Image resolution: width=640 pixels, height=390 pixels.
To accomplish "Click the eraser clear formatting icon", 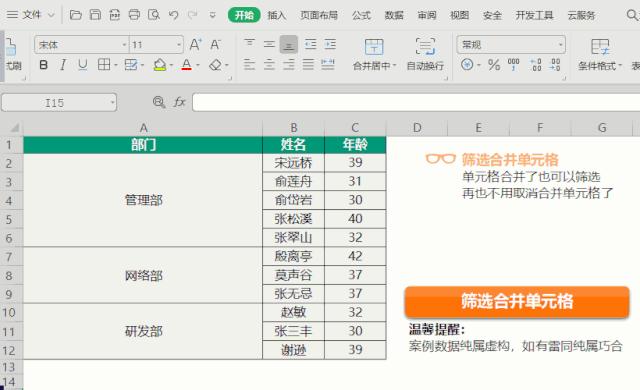I will pyautogui.click(x=216, y=64).
